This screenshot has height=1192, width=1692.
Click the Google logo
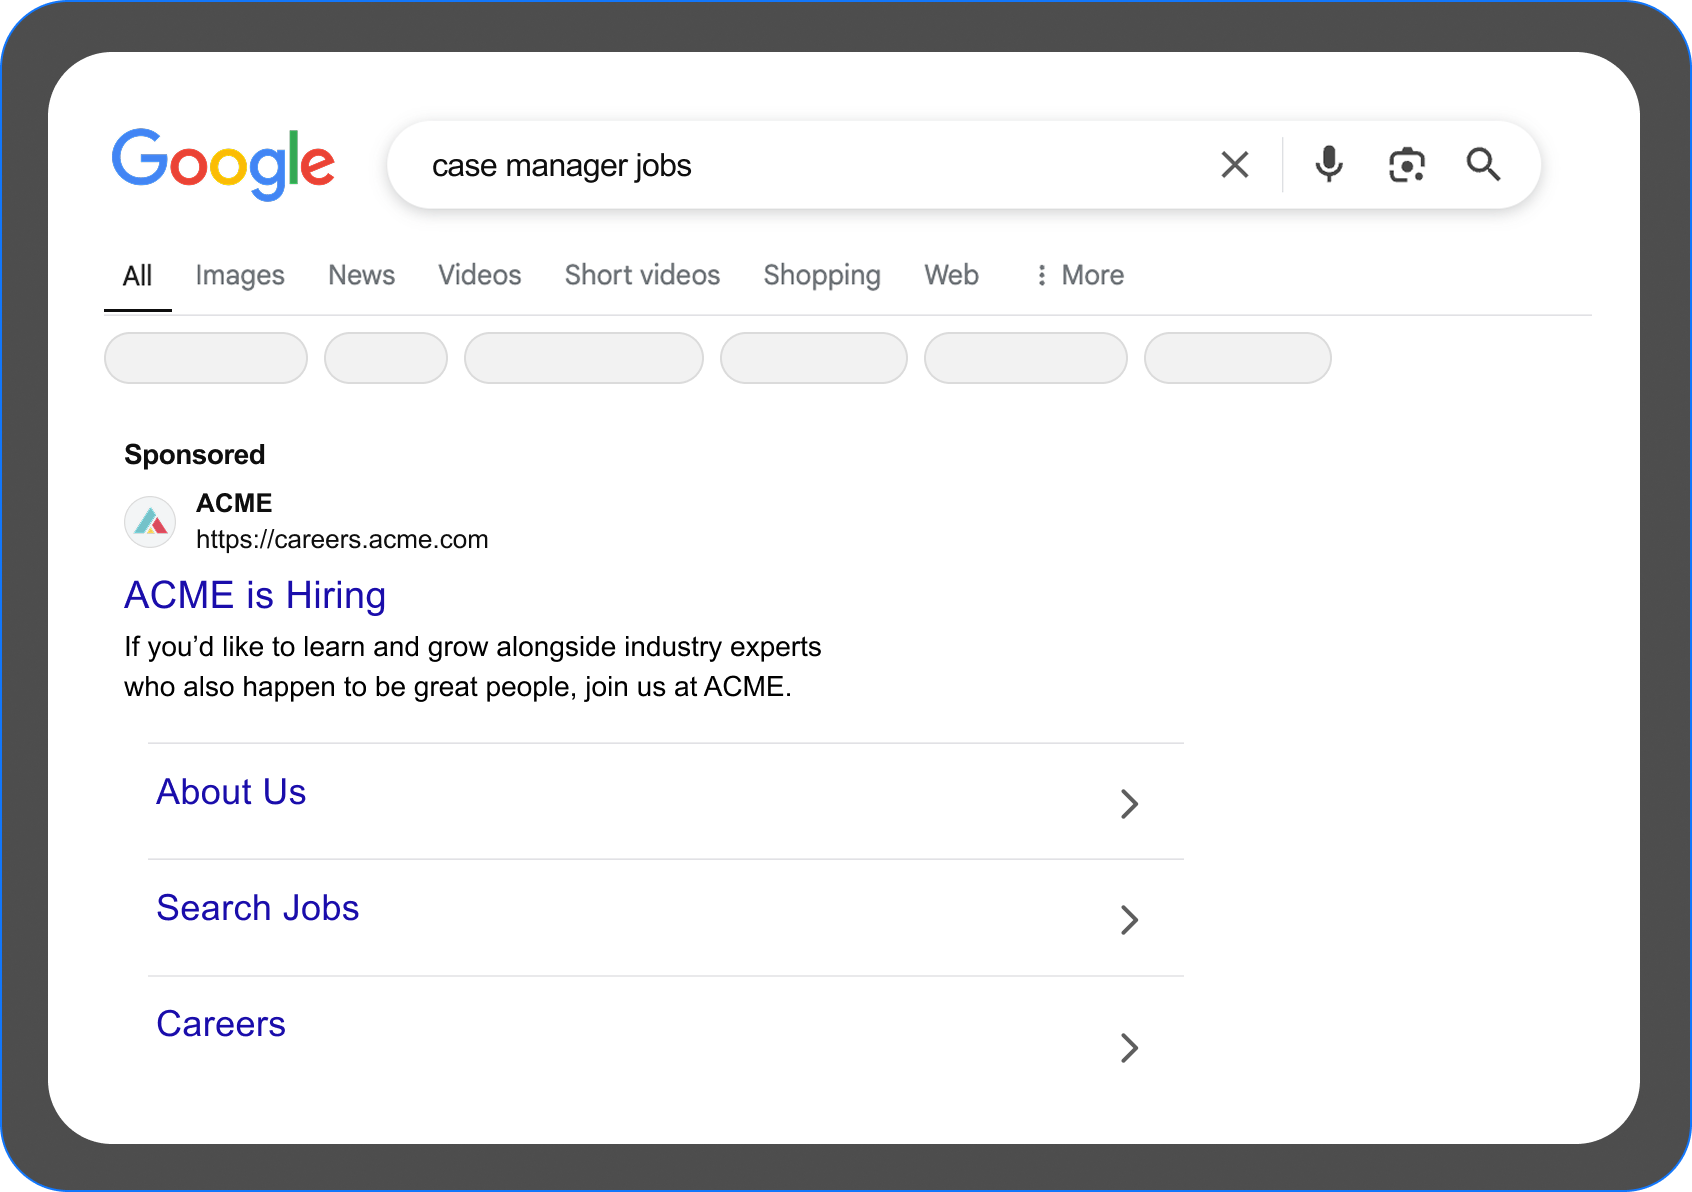pos(223,164)
